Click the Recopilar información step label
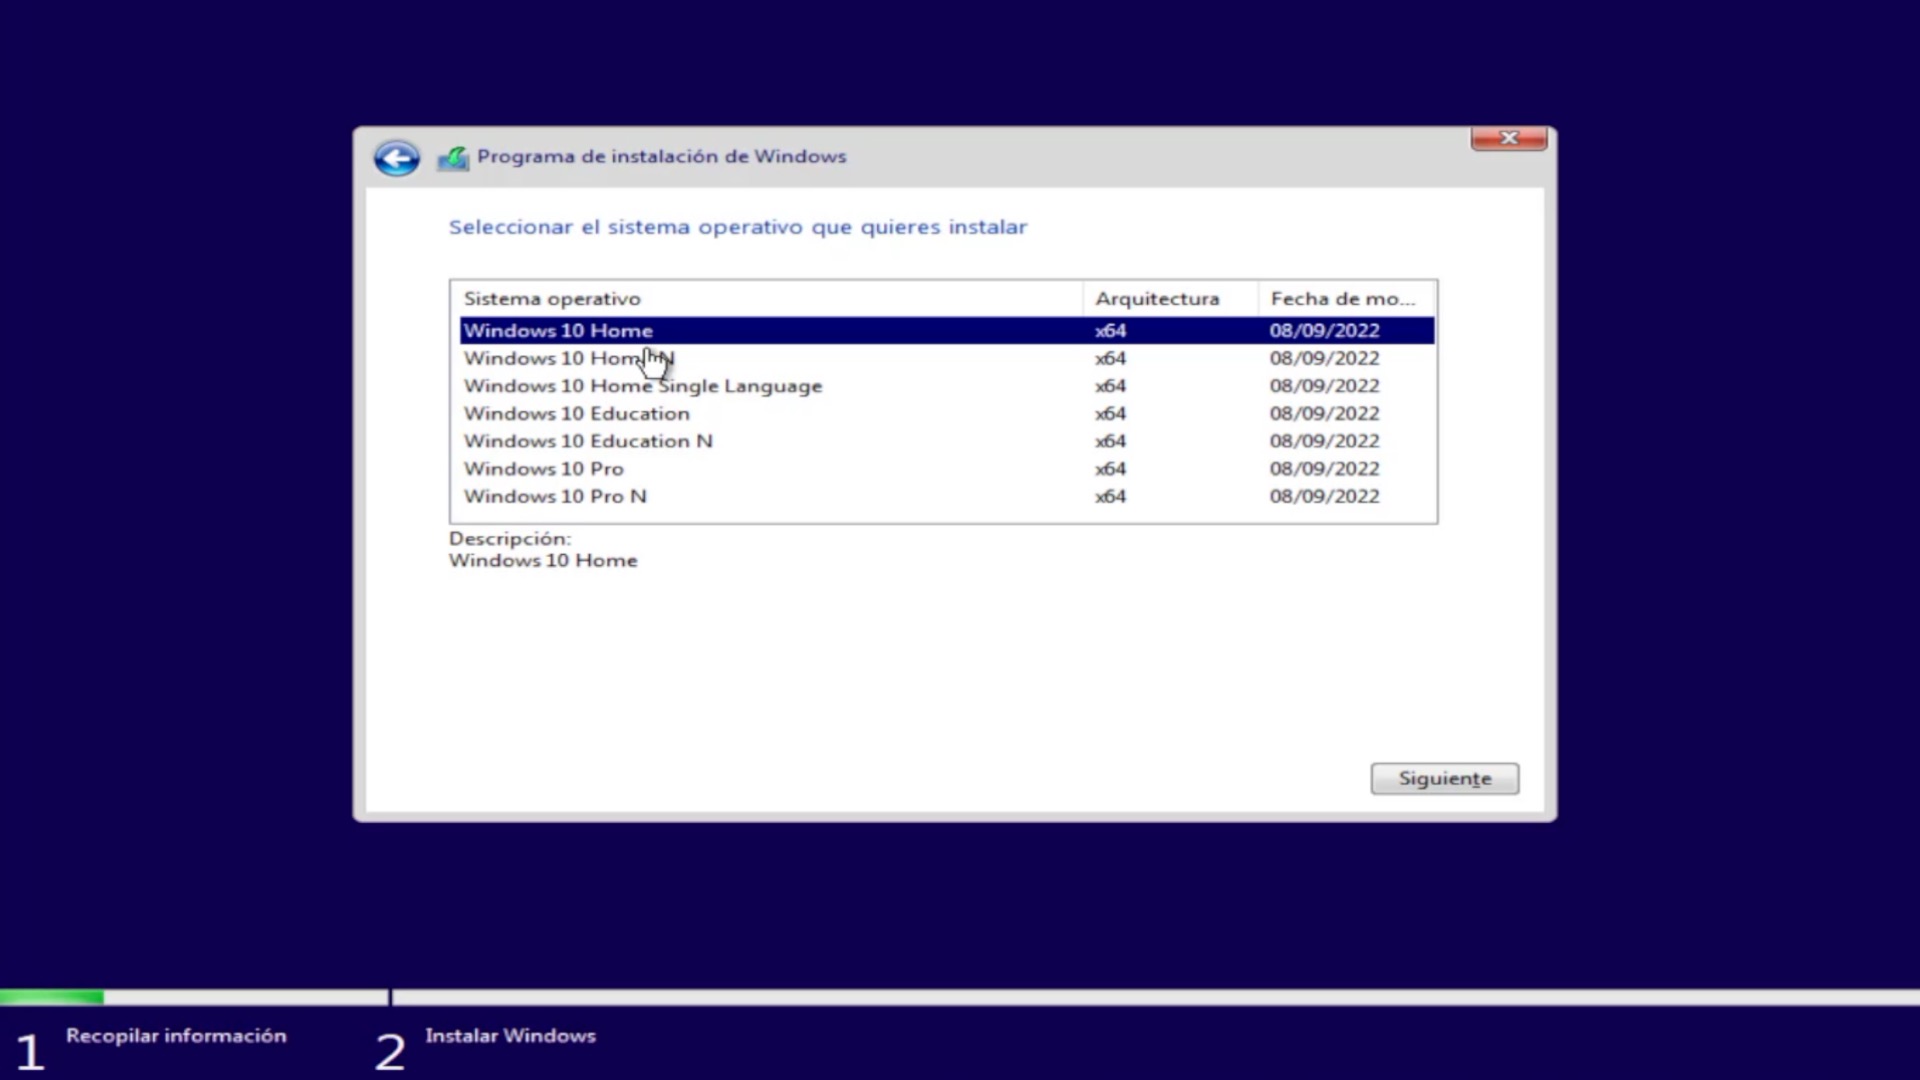Screen dimensions: 1920x1080 click(x=176, y=1036)
